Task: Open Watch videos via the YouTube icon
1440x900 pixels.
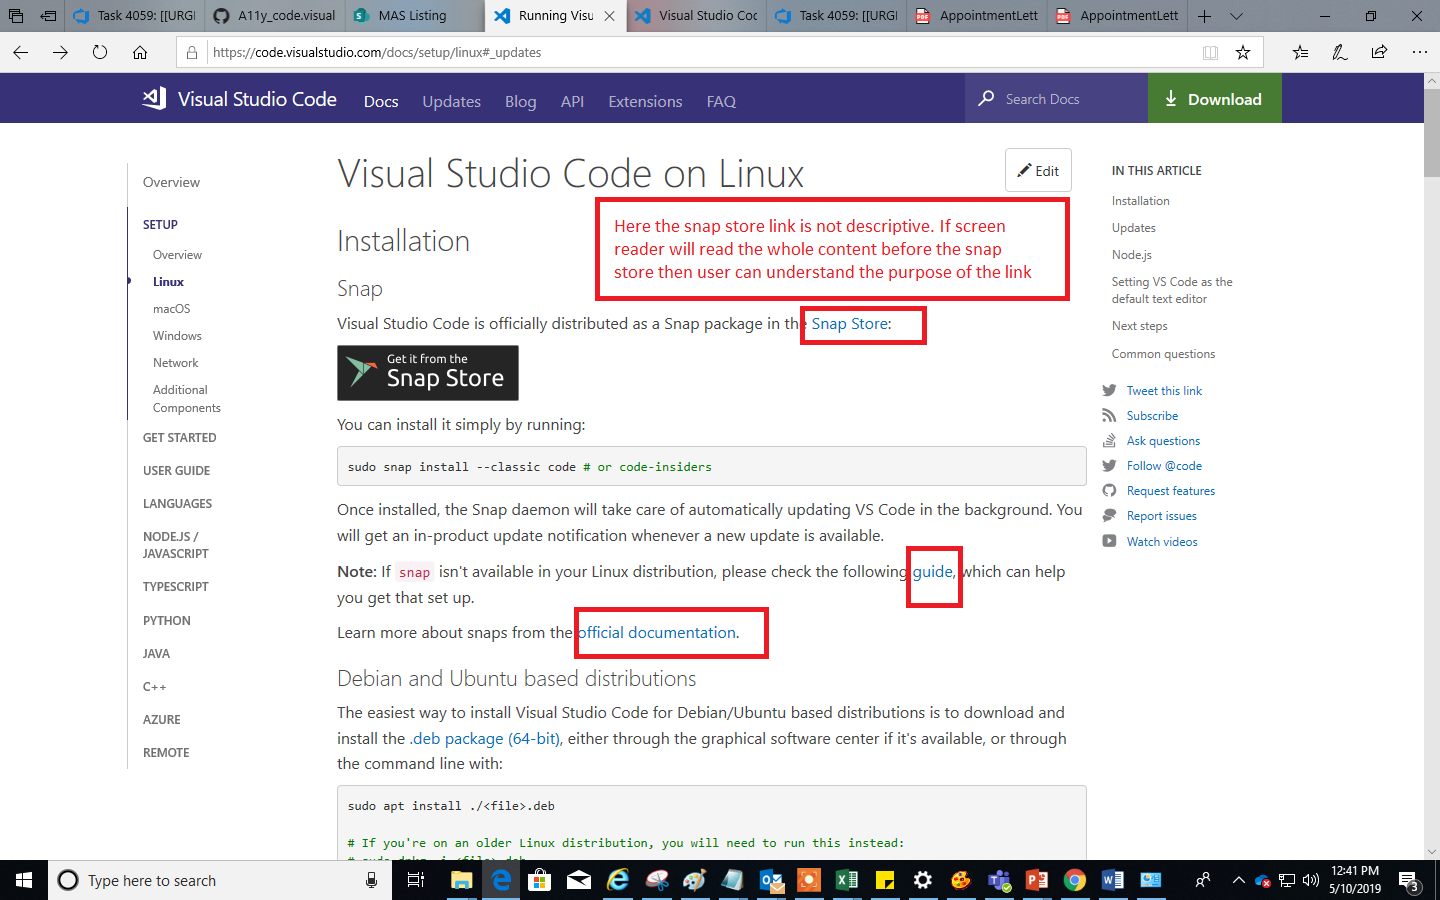Action: pyautogui.click(x=1111, y=541)
